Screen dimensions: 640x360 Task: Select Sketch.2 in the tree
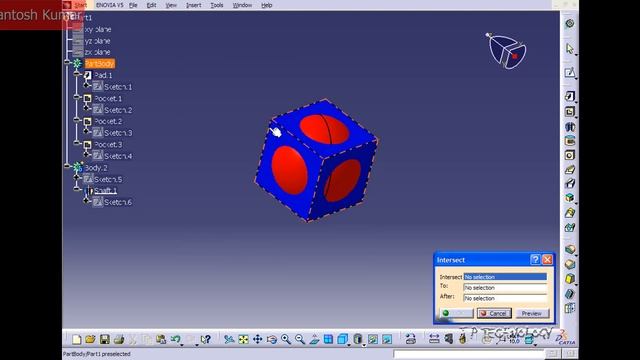click(118, 110)
